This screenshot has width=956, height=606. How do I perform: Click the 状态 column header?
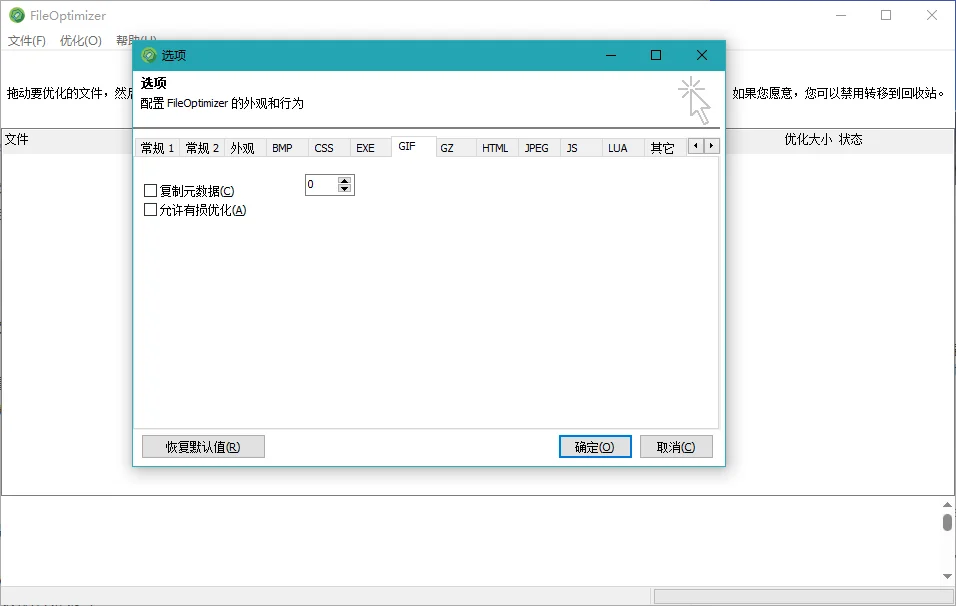point(851,140)
